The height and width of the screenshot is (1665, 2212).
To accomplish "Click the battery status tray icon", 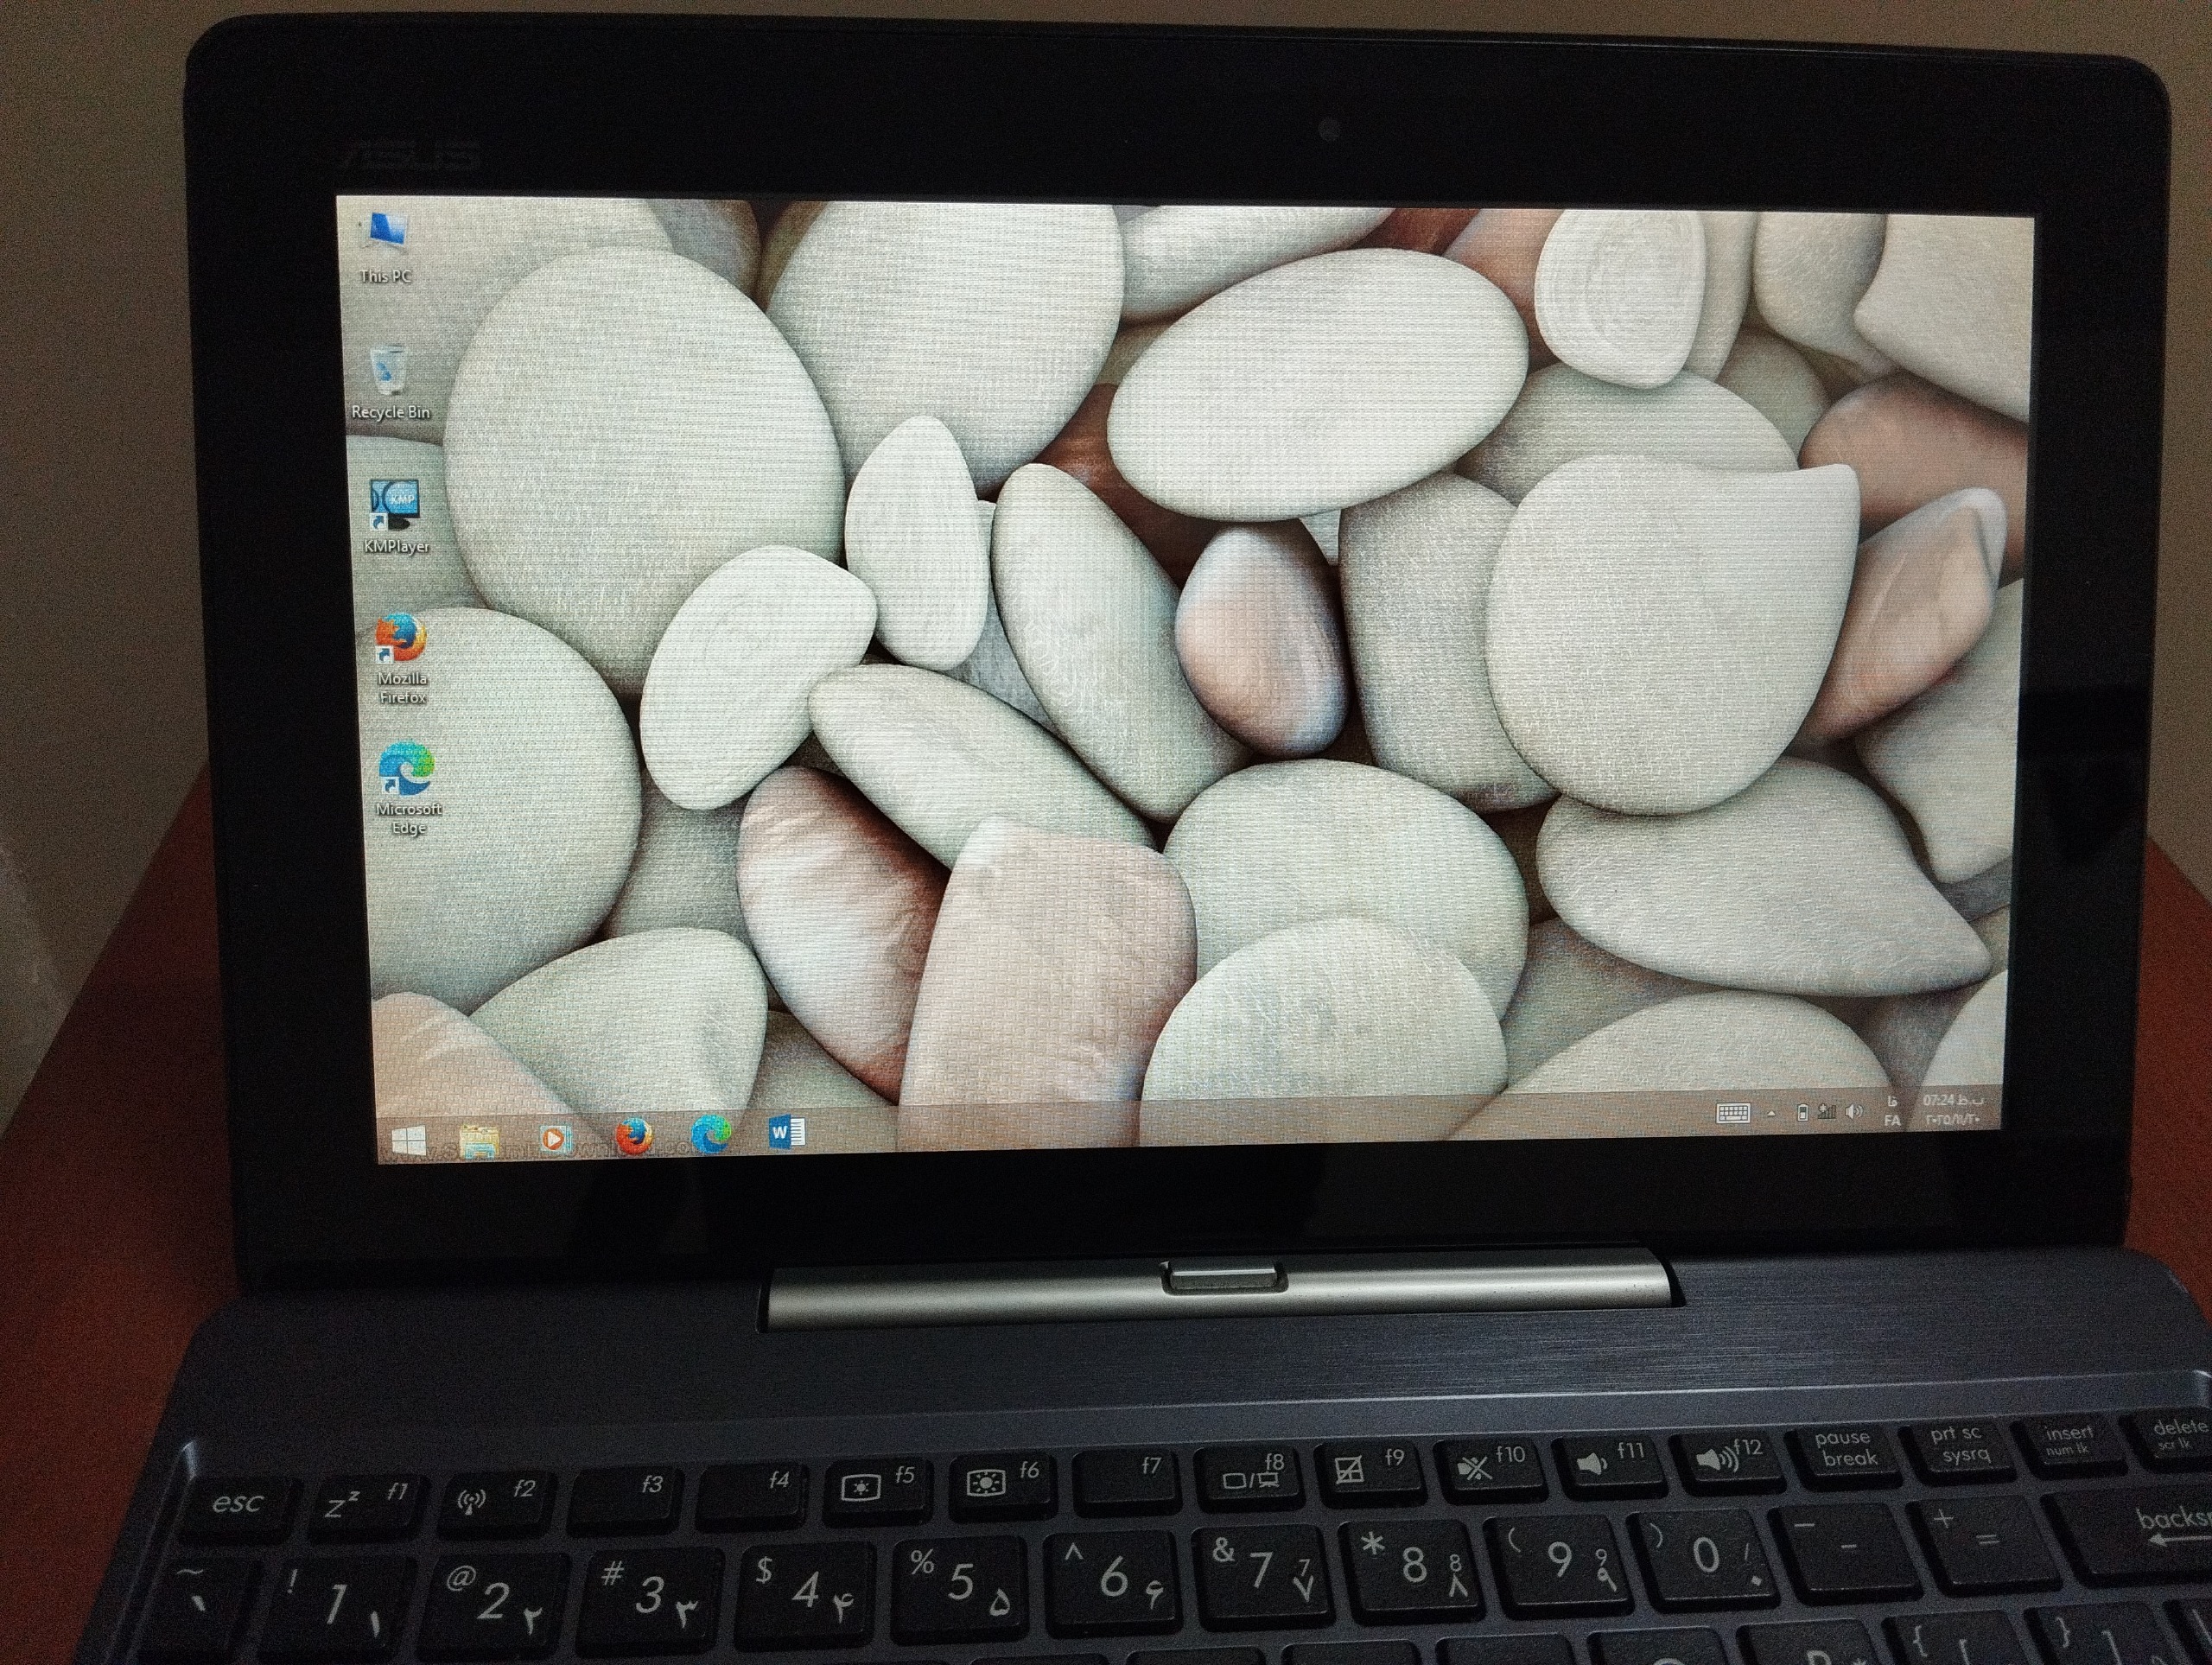I will click(x=1802, y=1113).
